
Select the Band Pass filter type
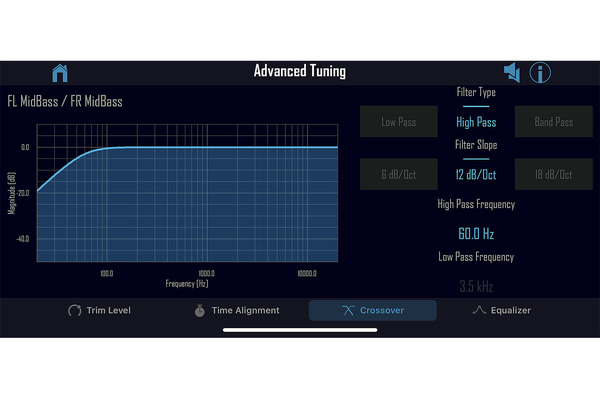pos(554,122)
